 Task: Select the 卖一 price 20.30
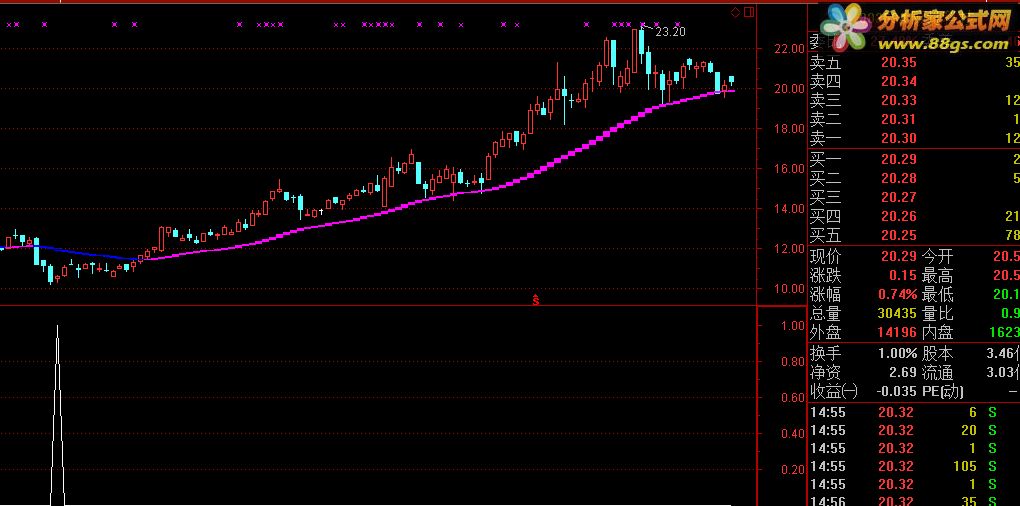pos(898,138)
